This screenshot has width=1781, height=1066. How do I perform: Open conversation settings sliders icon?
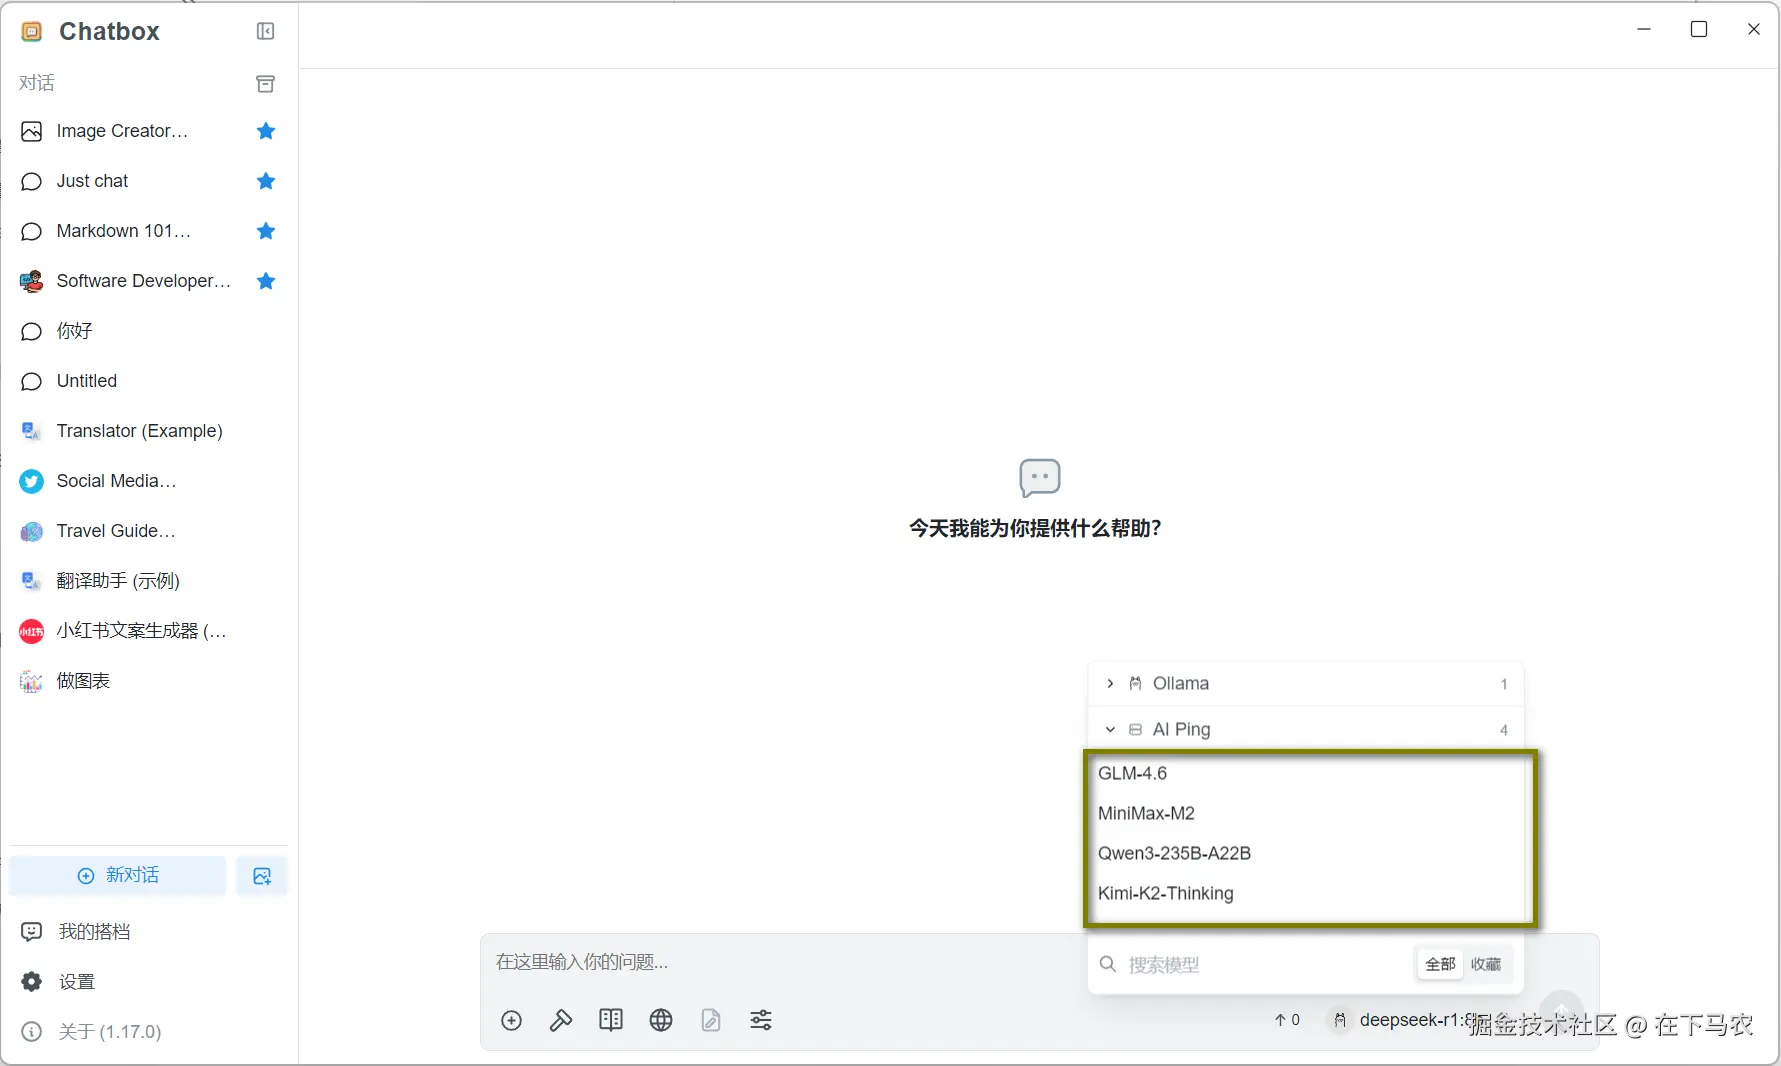761,1020
